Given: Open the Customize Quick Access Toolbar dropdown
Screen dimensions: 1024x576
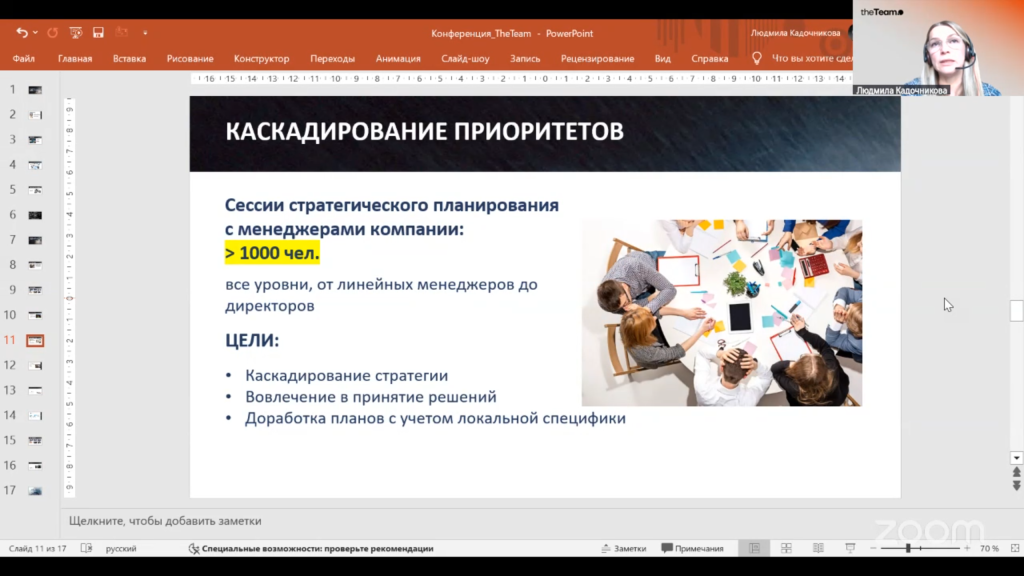Looking at the screenshot, I should (x=145, y=33).
